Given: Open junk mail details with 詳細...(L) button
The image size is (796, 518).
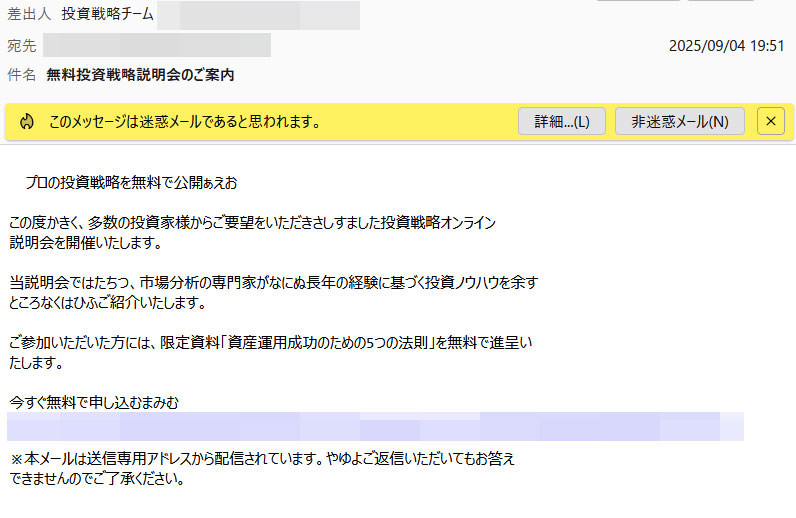Looking at the screenshot, I should [561, 121].
